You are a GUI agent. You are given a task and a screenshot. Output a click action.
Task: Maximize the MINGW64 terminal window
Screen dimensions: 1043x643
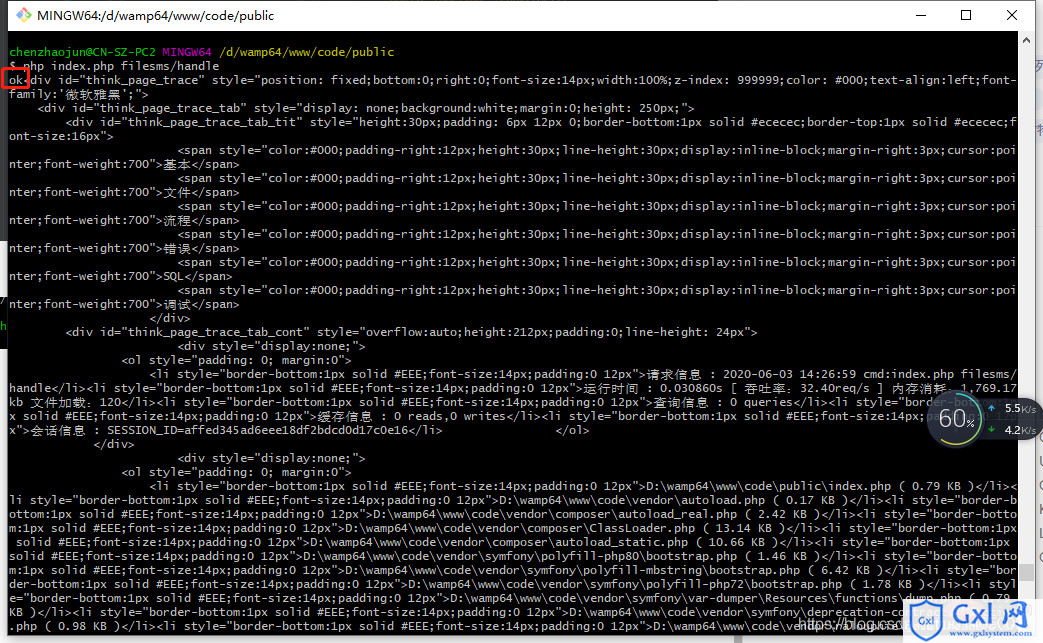966,15
